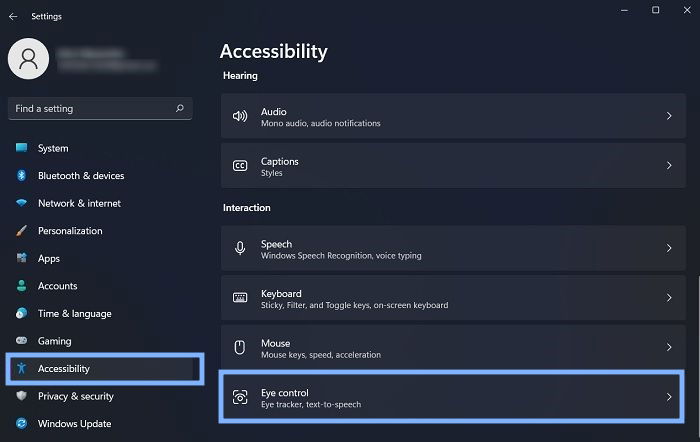Click the user profile avatar
Screen dimensions: 700x442
[x=29, y=59]
